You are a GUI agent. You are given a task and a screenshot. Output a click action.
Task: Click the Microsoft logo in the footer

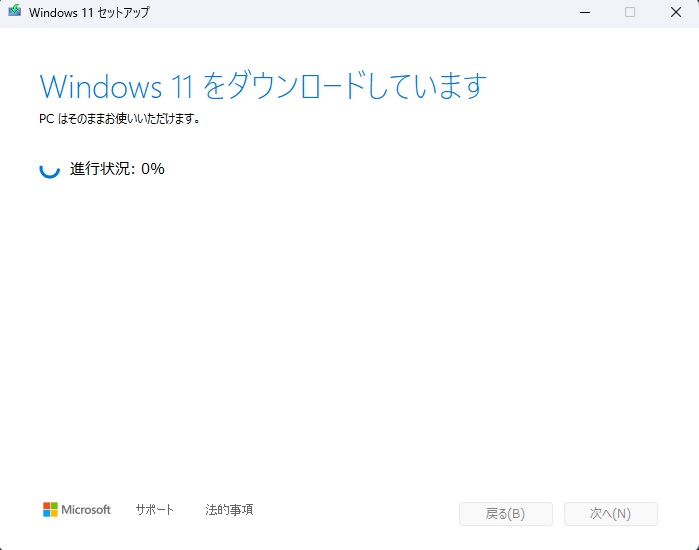pyautogui.click(x=77, y=509)
